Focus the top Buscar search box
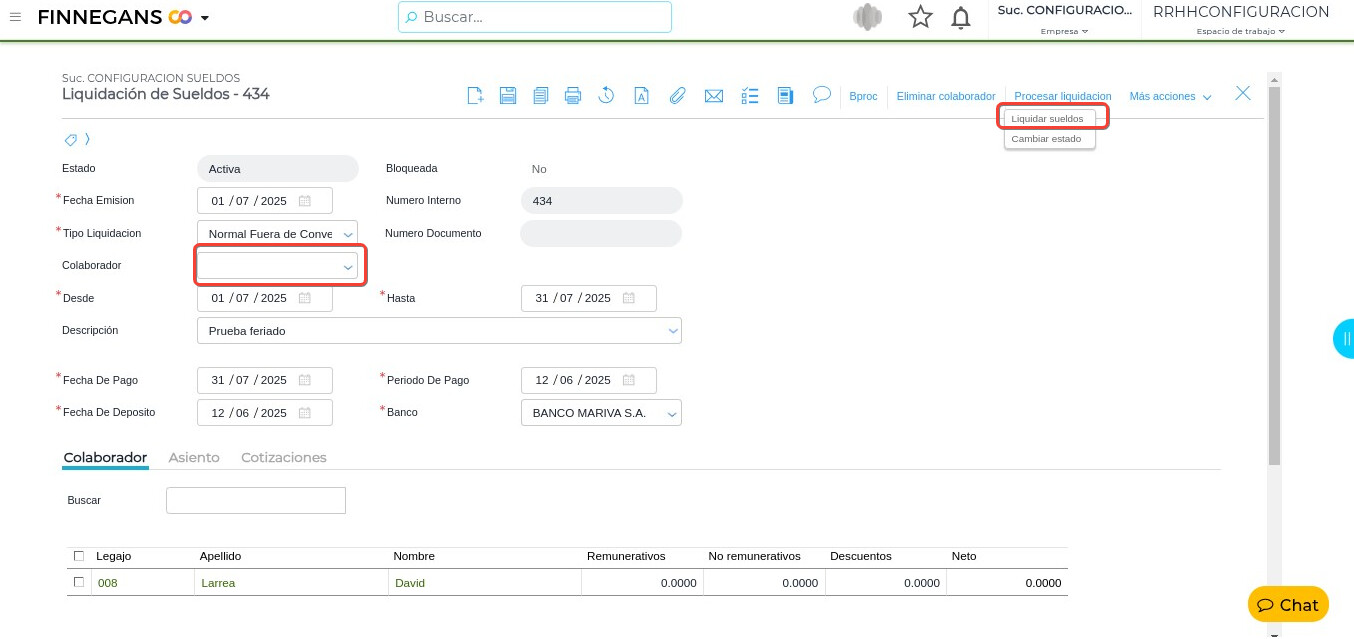1354x639 pixels. click(x=535, y=17)
